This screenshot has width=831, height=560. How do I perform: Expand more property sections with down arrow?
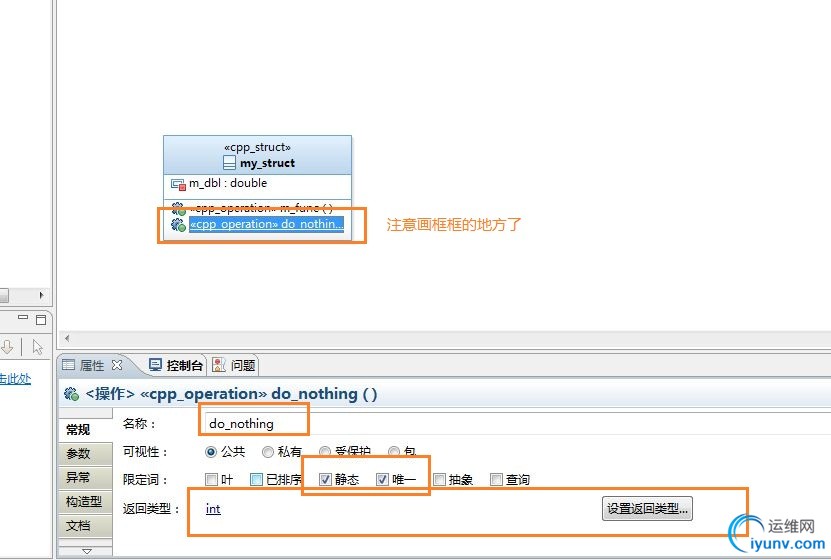pyautogui.click(x=86, y=551)
